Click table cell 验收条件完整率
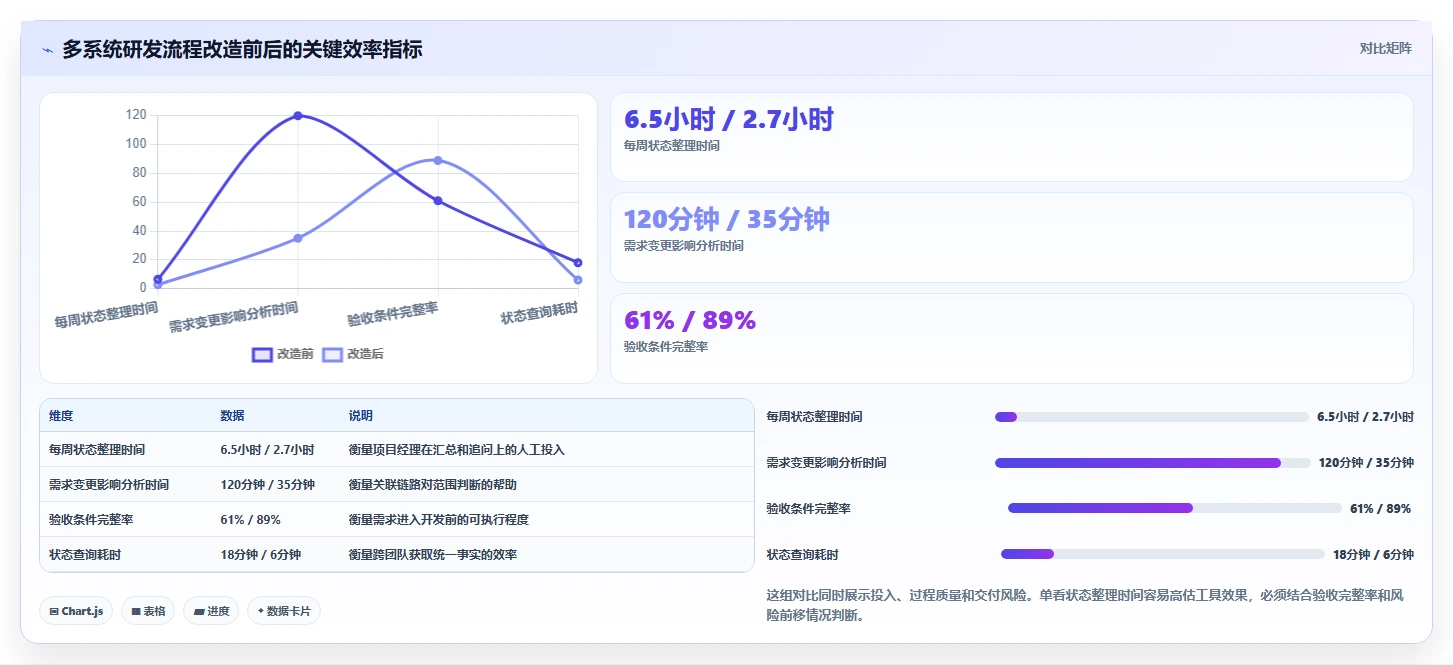This screenshot has width=1453, height=665. tap(91, 520)
